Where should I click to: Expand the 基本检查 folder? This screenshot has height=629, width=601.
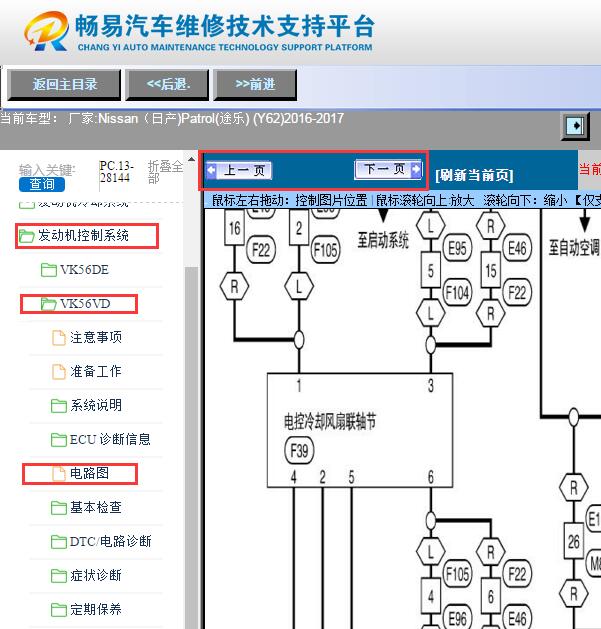[95, 507]
